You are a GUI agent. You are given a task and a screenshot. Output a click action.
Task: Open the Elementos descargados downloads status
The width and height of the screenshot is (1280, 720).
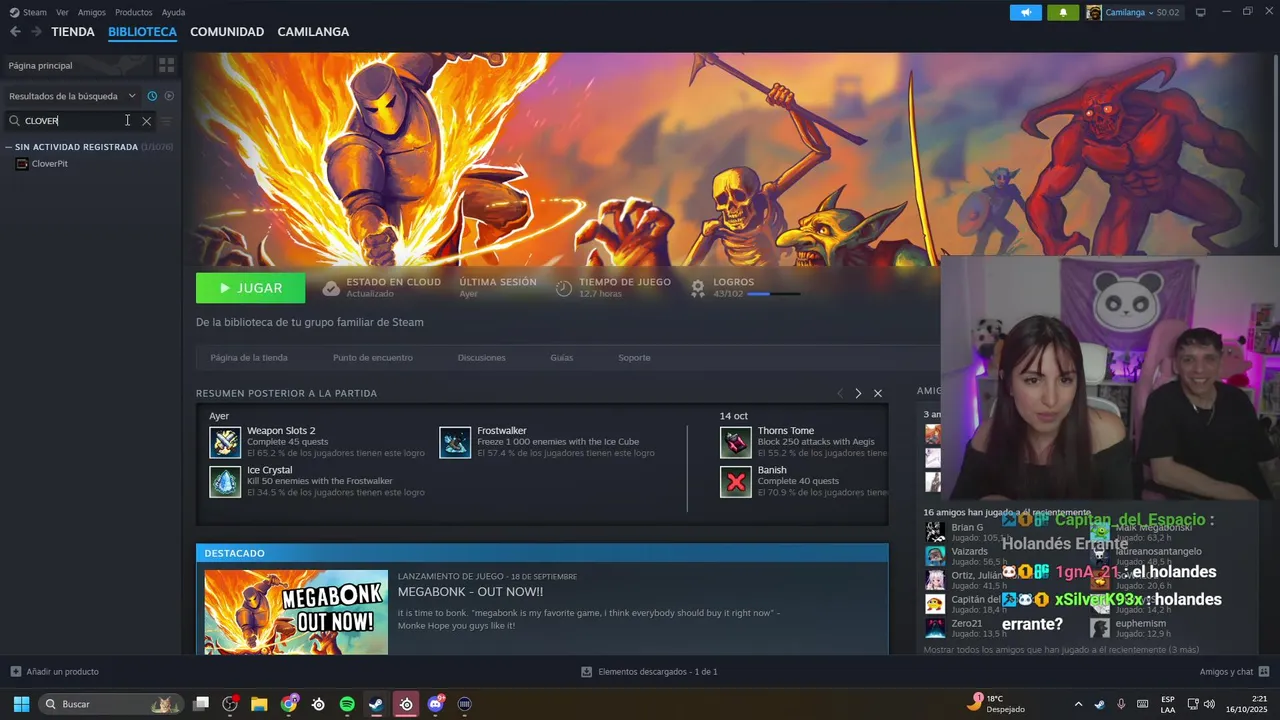click(x=649, y=672)
